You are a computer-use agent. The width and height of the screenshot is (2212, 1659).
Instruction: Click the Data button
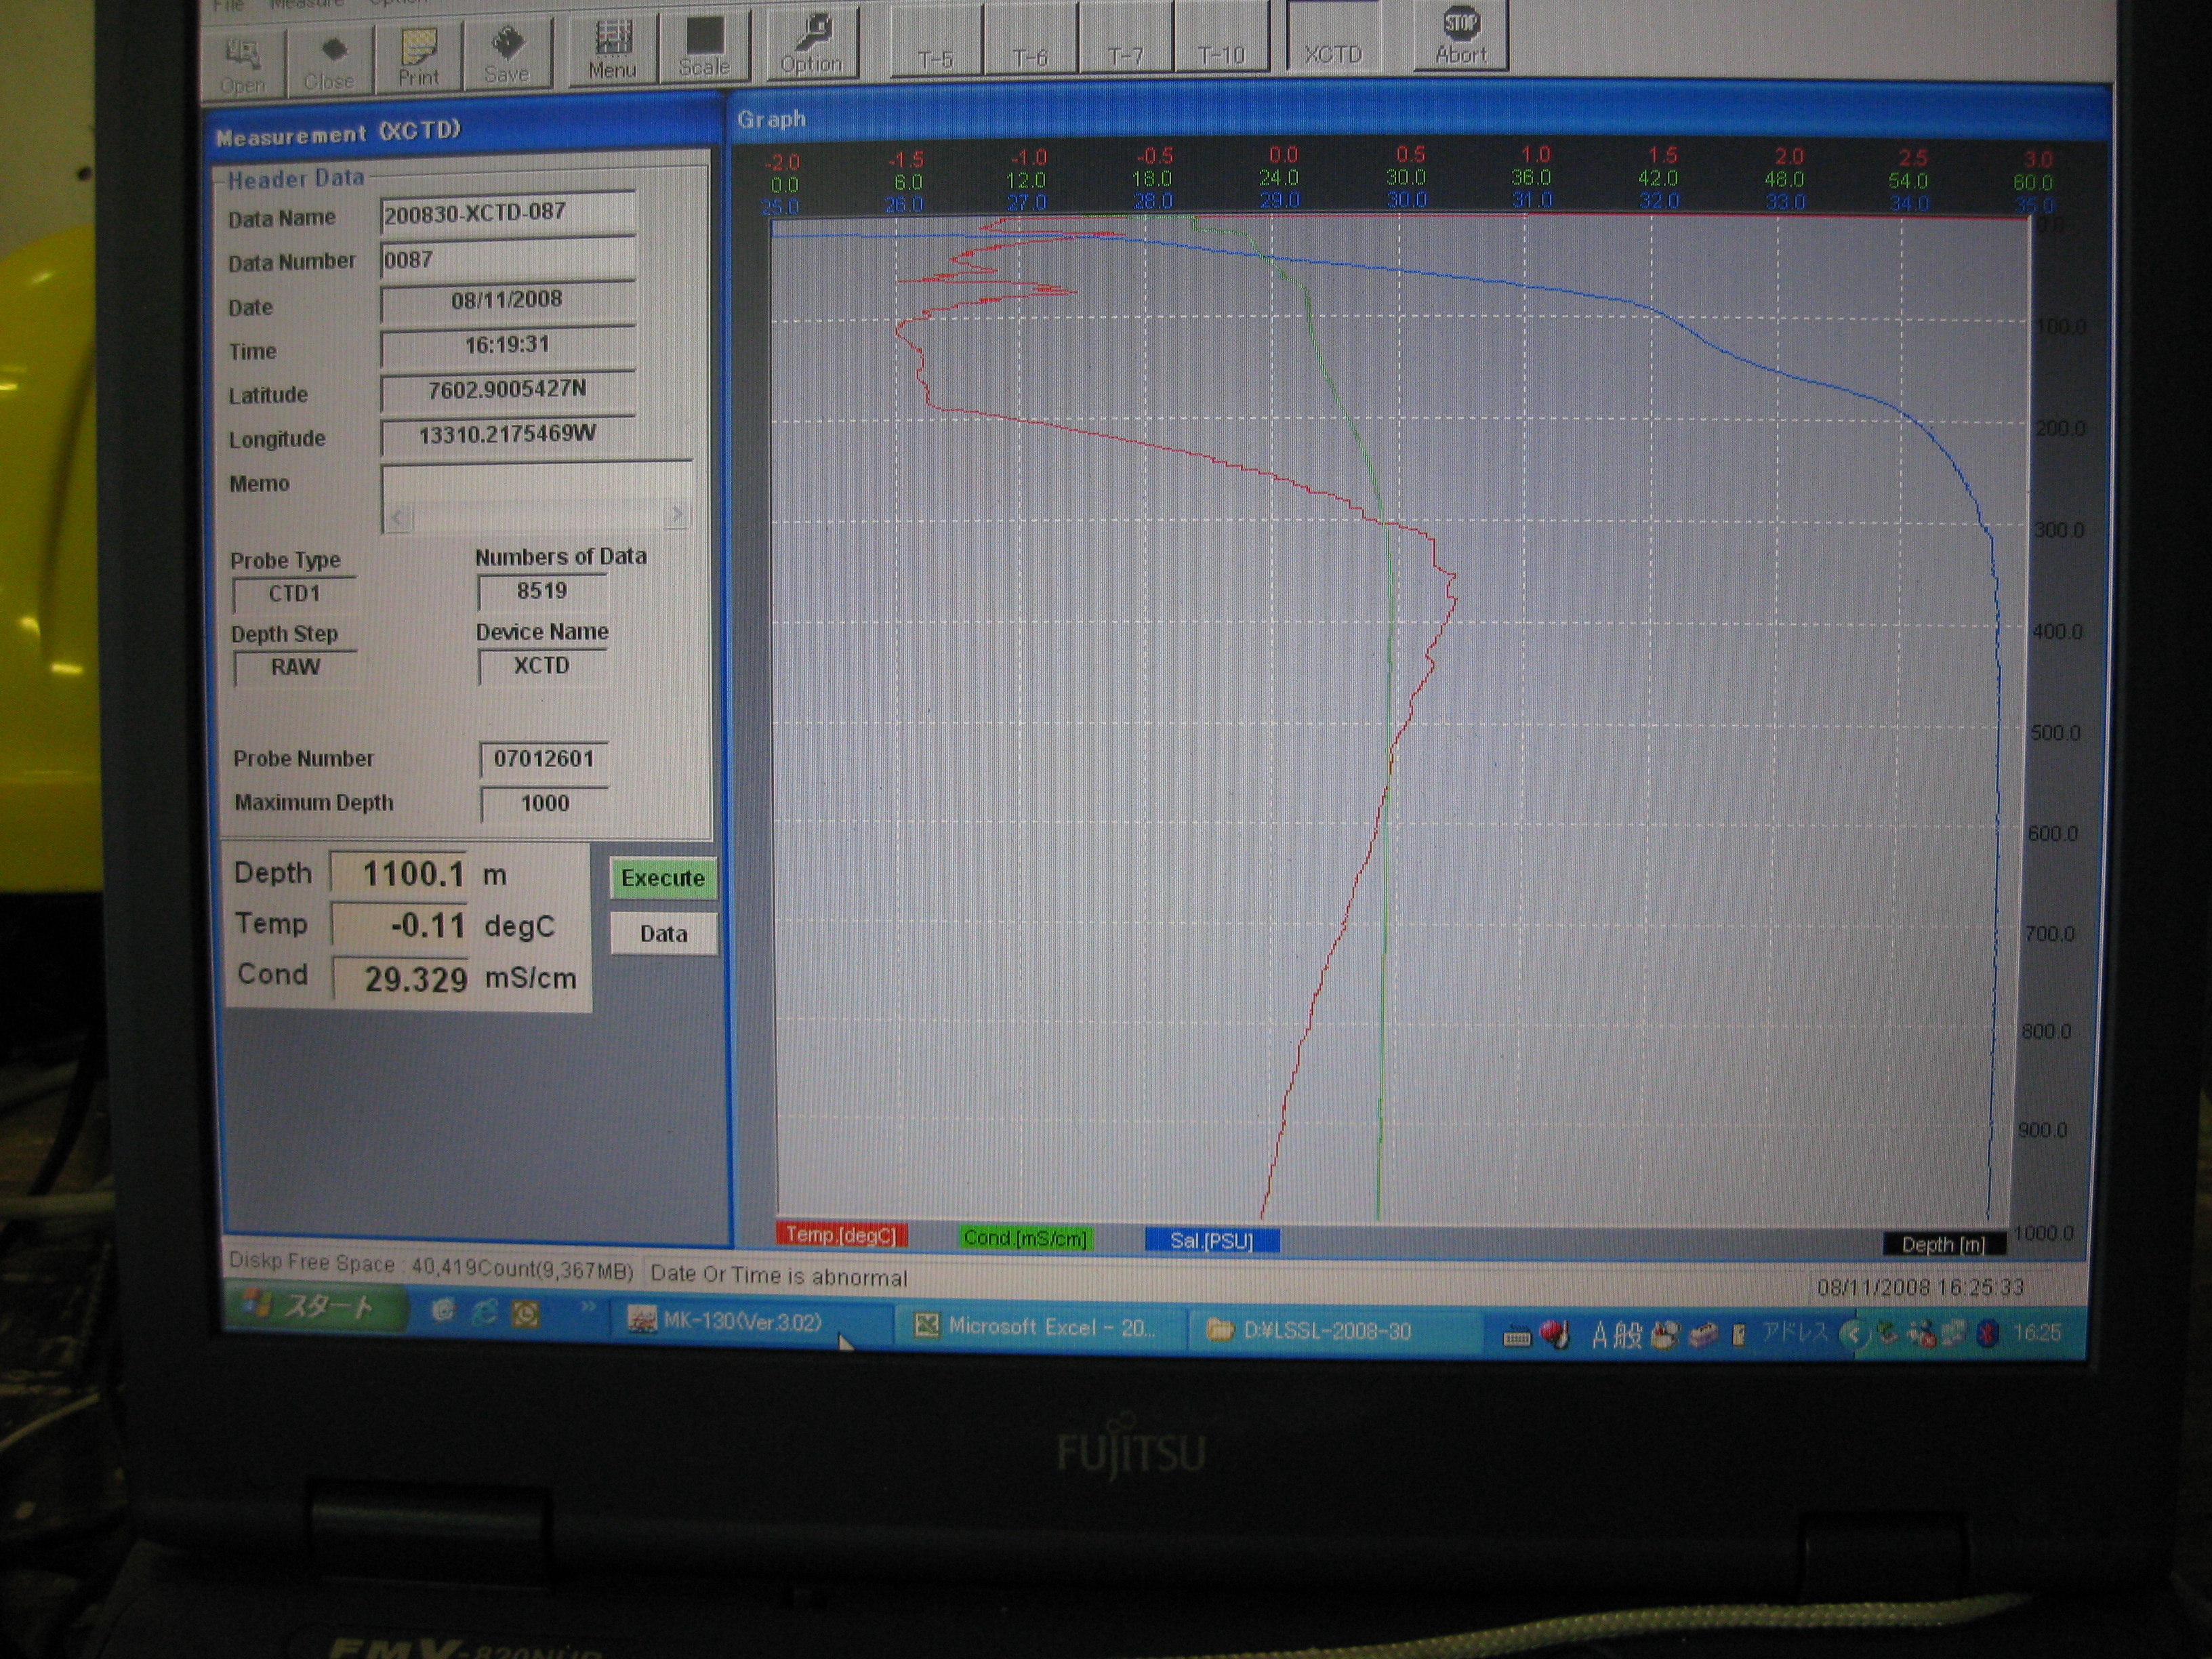tap(663, 933)
